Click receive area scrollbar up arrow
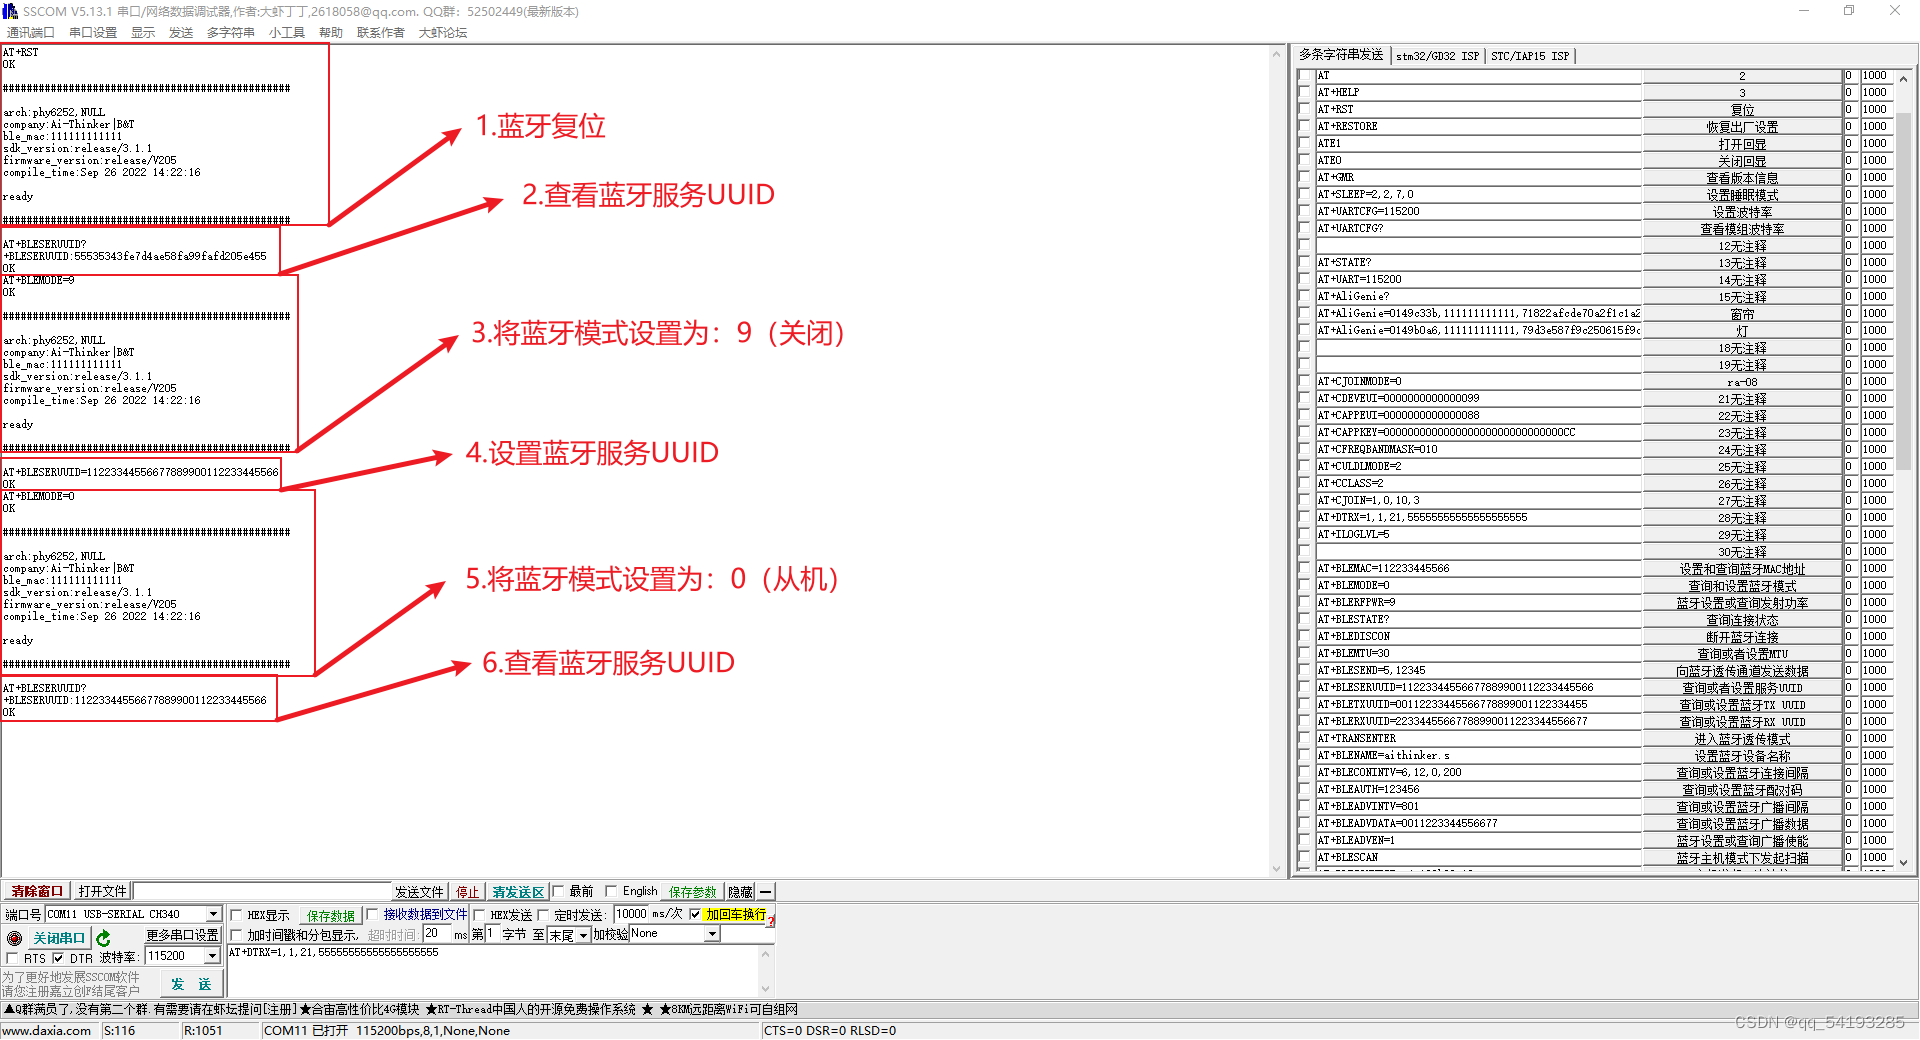The width and height of the screenshot is (1920, 1040). tap(1276, 54)
